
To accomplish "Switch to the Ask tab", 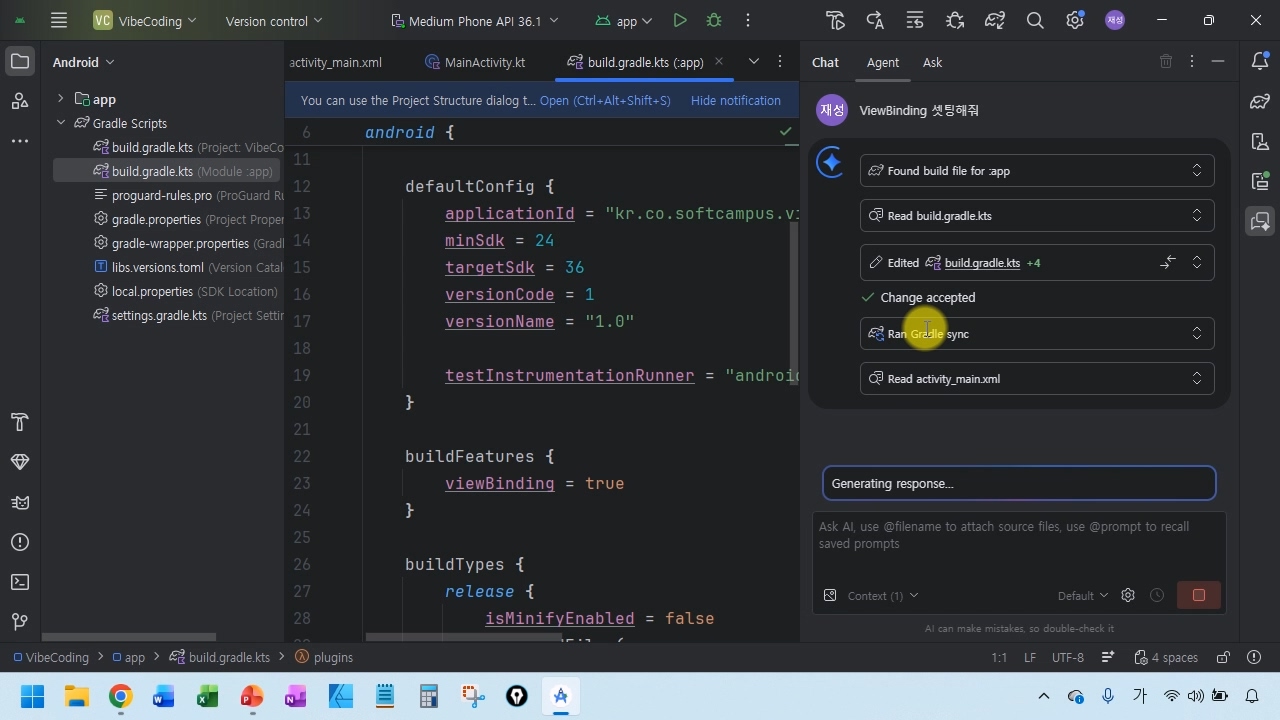I will point(932,62).
